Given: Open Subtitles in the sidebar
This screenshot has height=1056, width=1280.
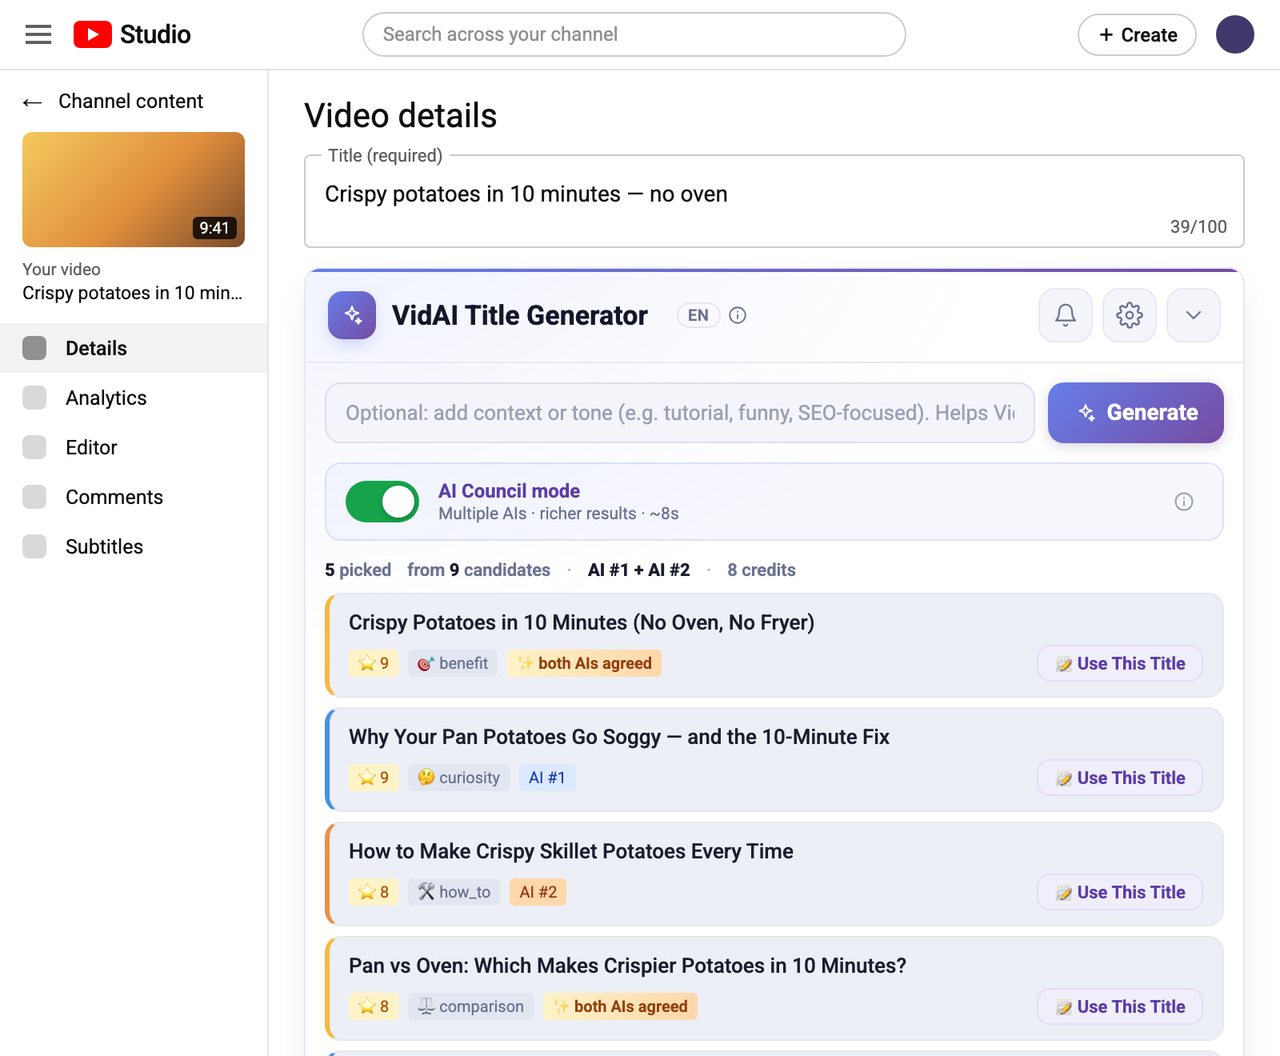Looking at the screenshot, I should (x=134, y=547).
